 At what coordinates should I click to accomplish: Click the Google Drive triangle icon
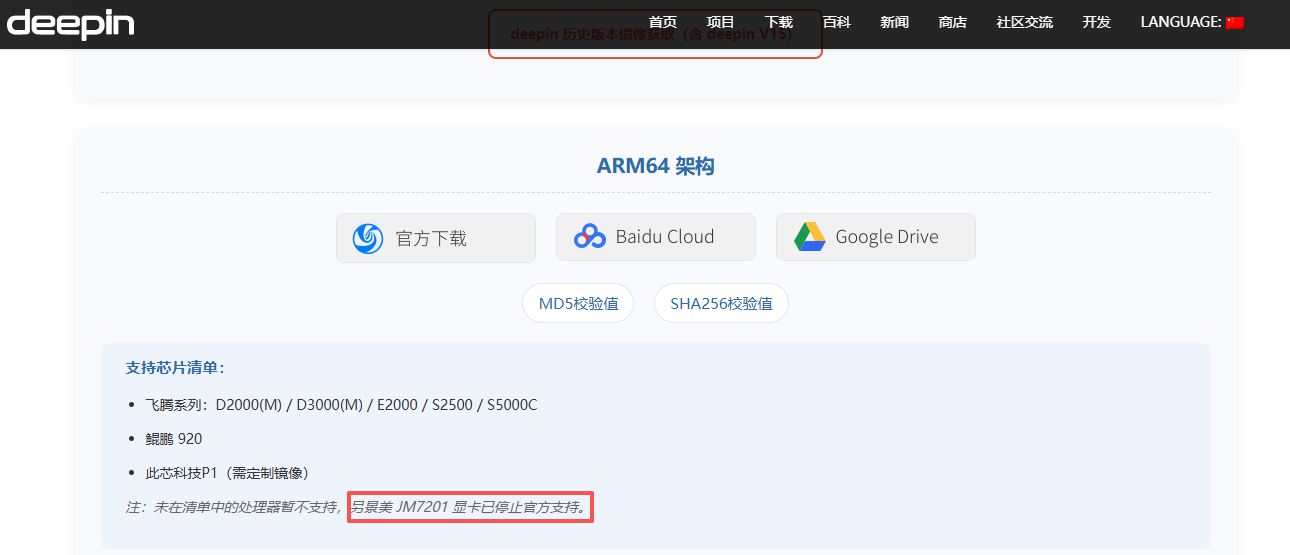(x=809, y=238)
